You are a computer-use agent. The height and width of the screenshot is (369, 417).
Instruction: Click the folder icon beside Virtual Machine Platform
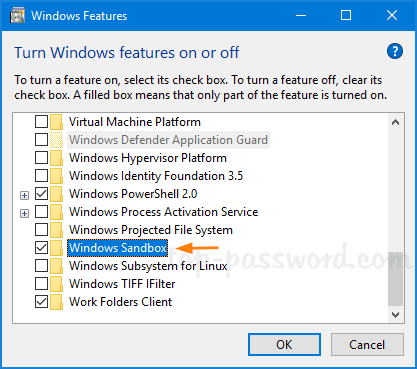[x=56, y=122]
